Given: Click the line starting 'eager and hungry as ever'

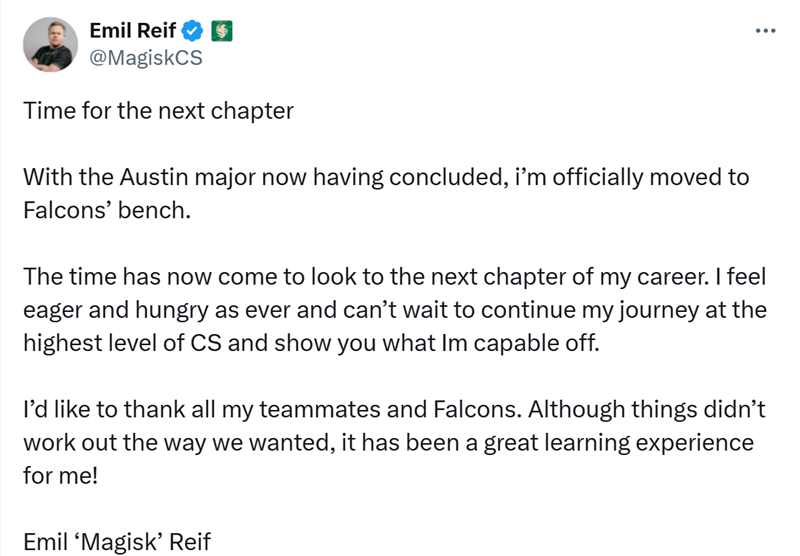Looking at the screenshot, I should 395,310.
